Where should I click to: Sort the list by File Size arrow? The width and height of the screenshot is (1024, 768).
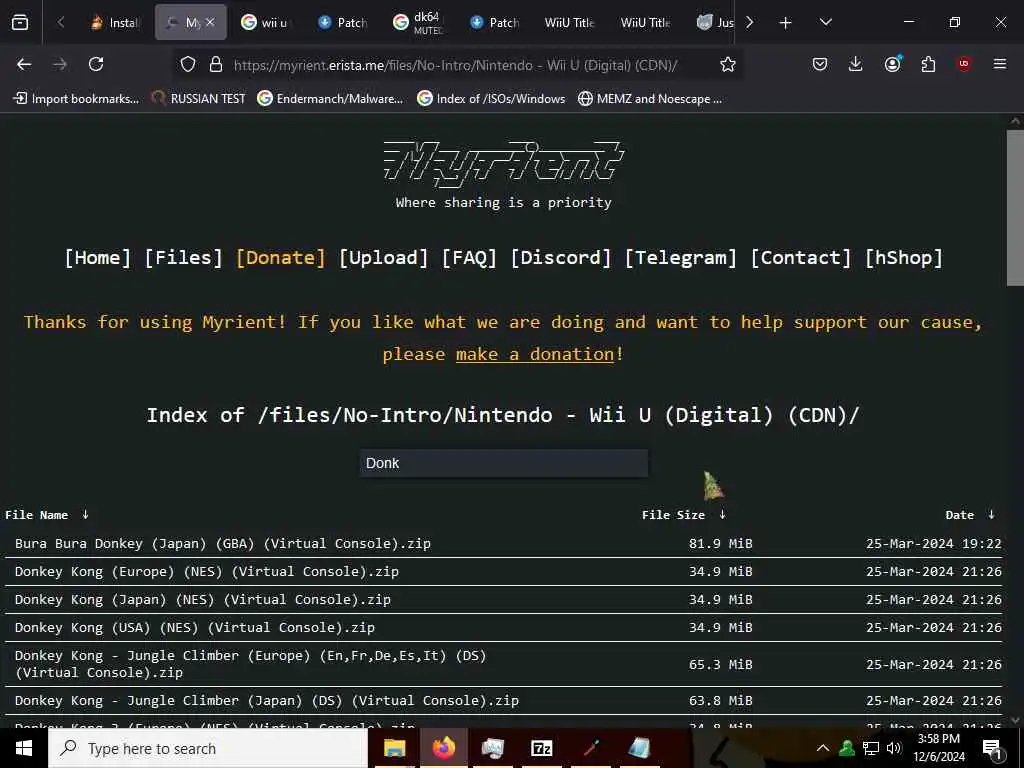pyautogui.click(x=722, y=515)
